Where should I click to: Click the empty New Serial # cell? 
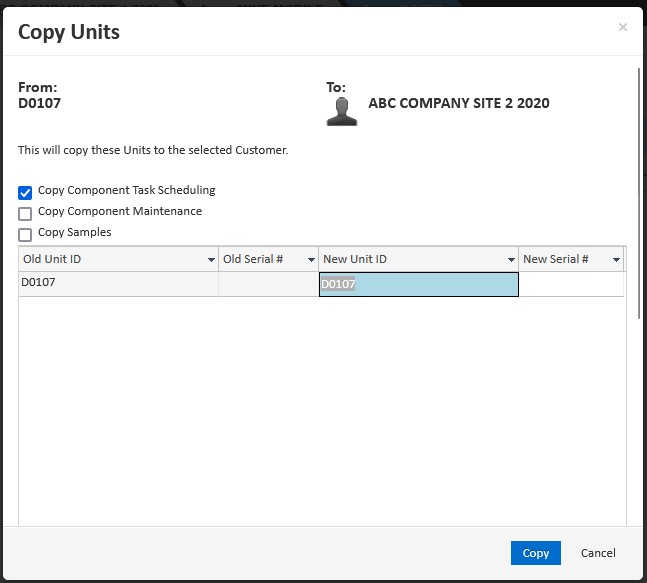(x=570, y=284)
